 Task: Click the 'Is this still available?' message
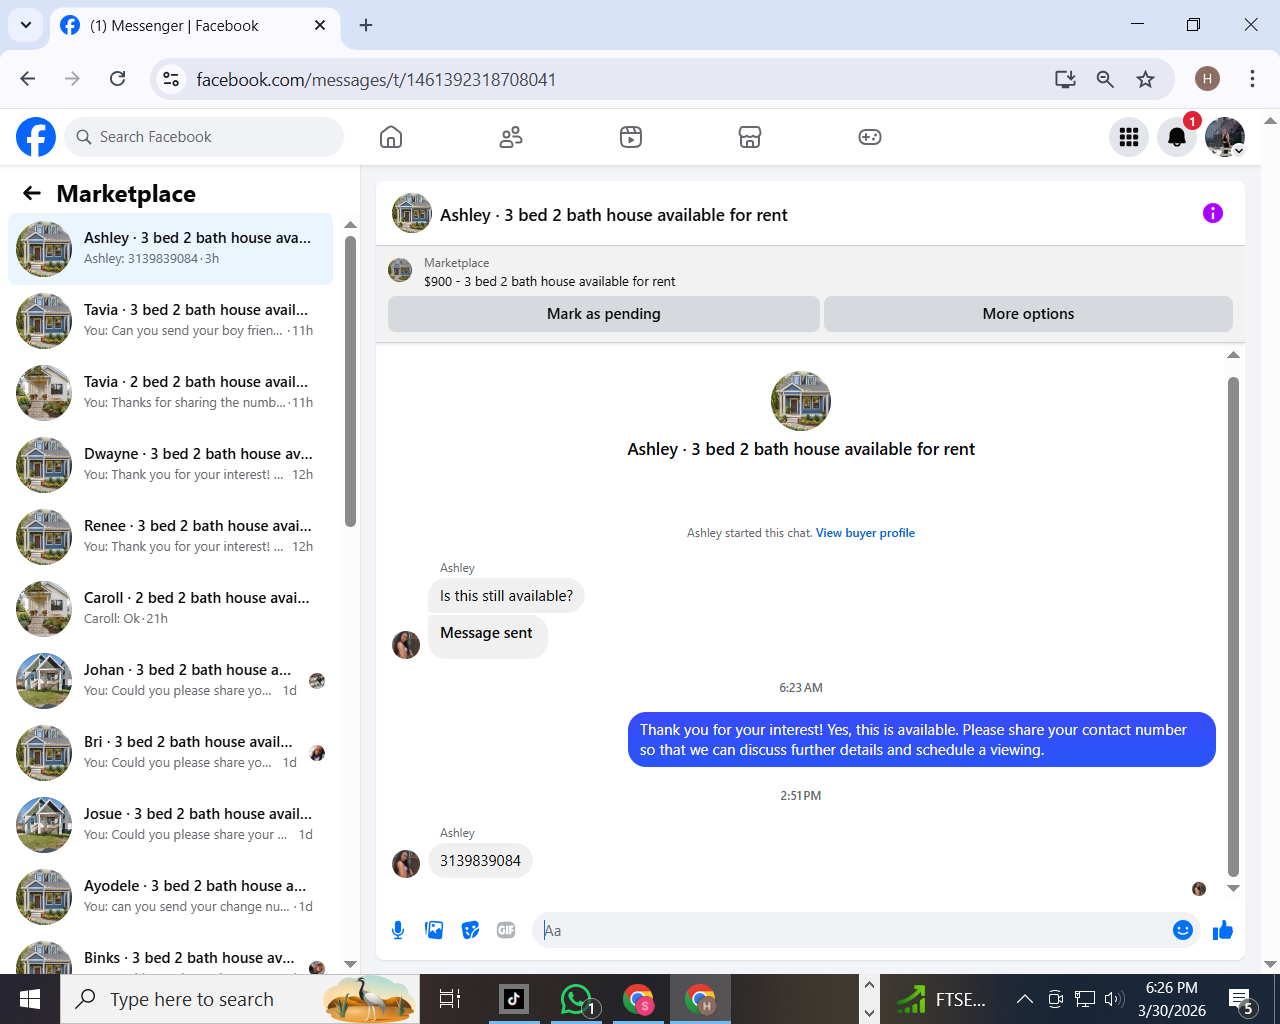point(506,596)
